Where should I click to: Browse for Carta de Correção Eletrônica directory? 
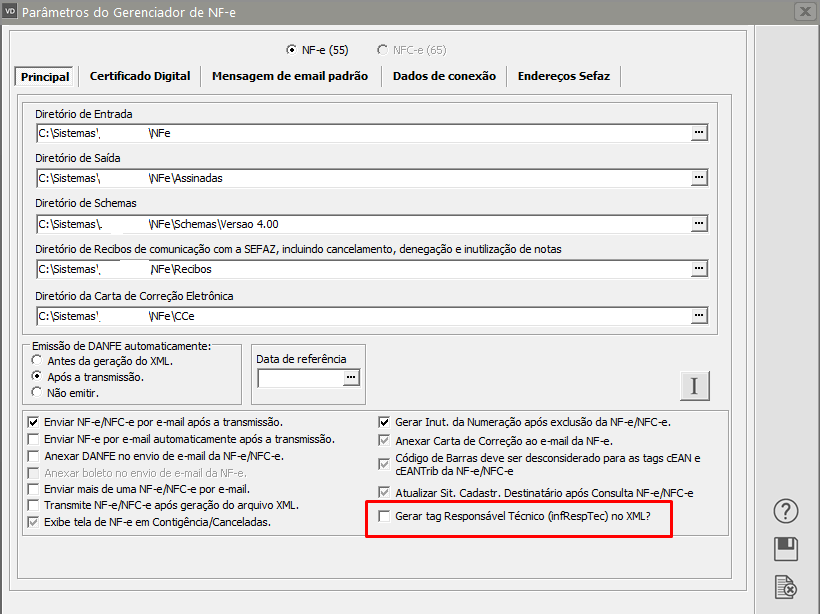699,316
